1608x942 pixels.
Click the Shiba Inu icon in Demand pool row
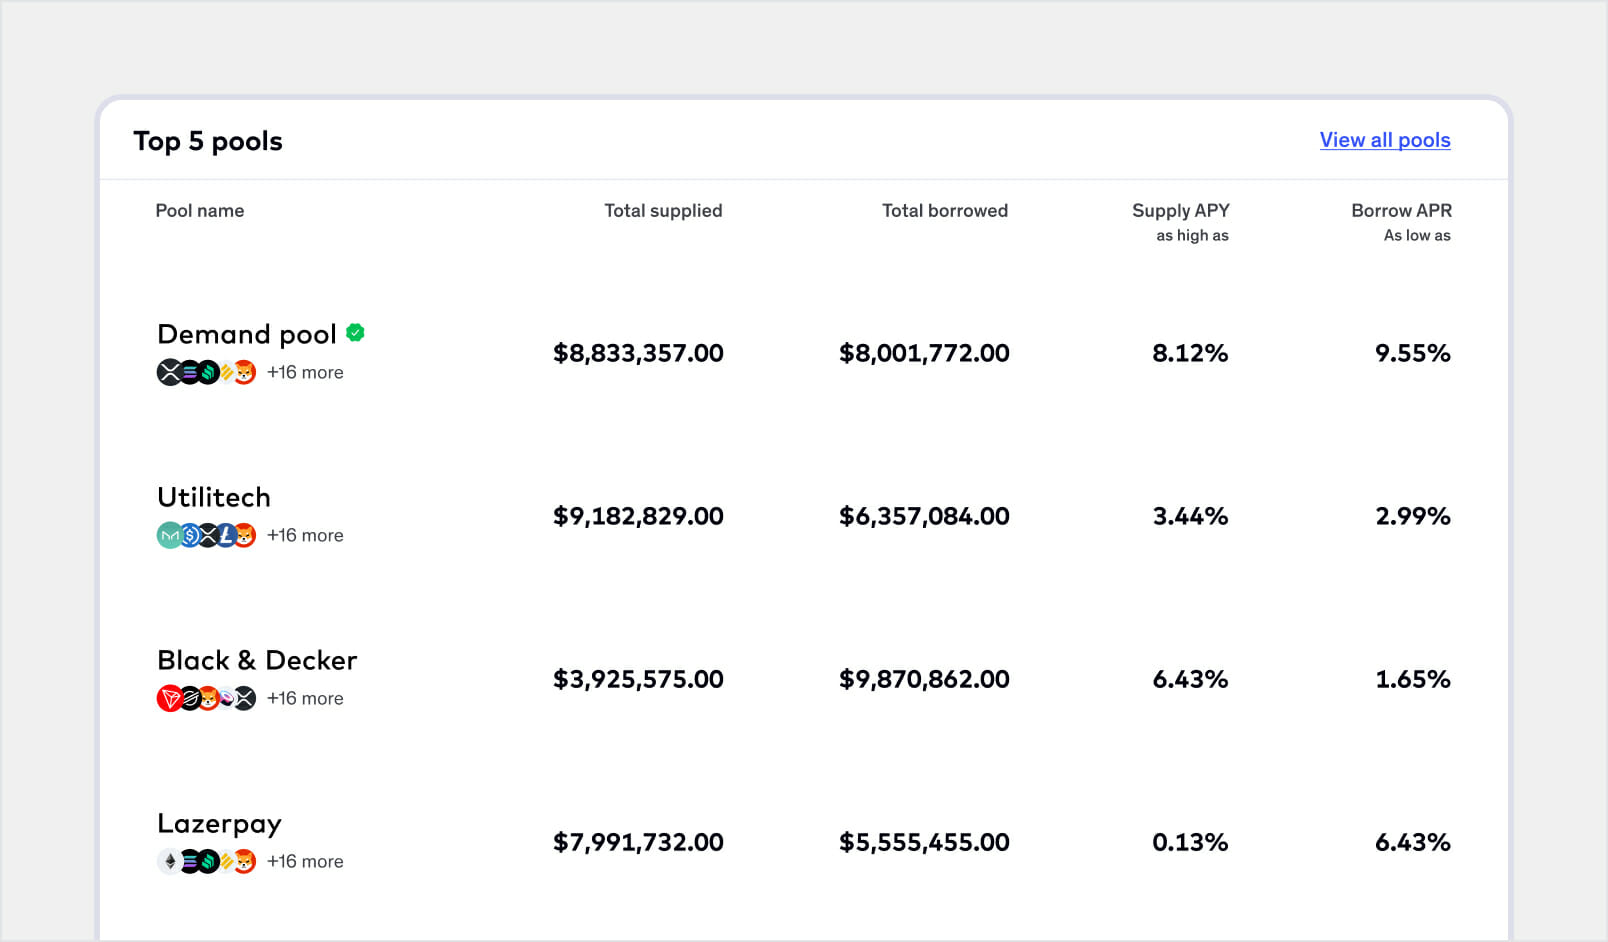[x=245, y=373]
